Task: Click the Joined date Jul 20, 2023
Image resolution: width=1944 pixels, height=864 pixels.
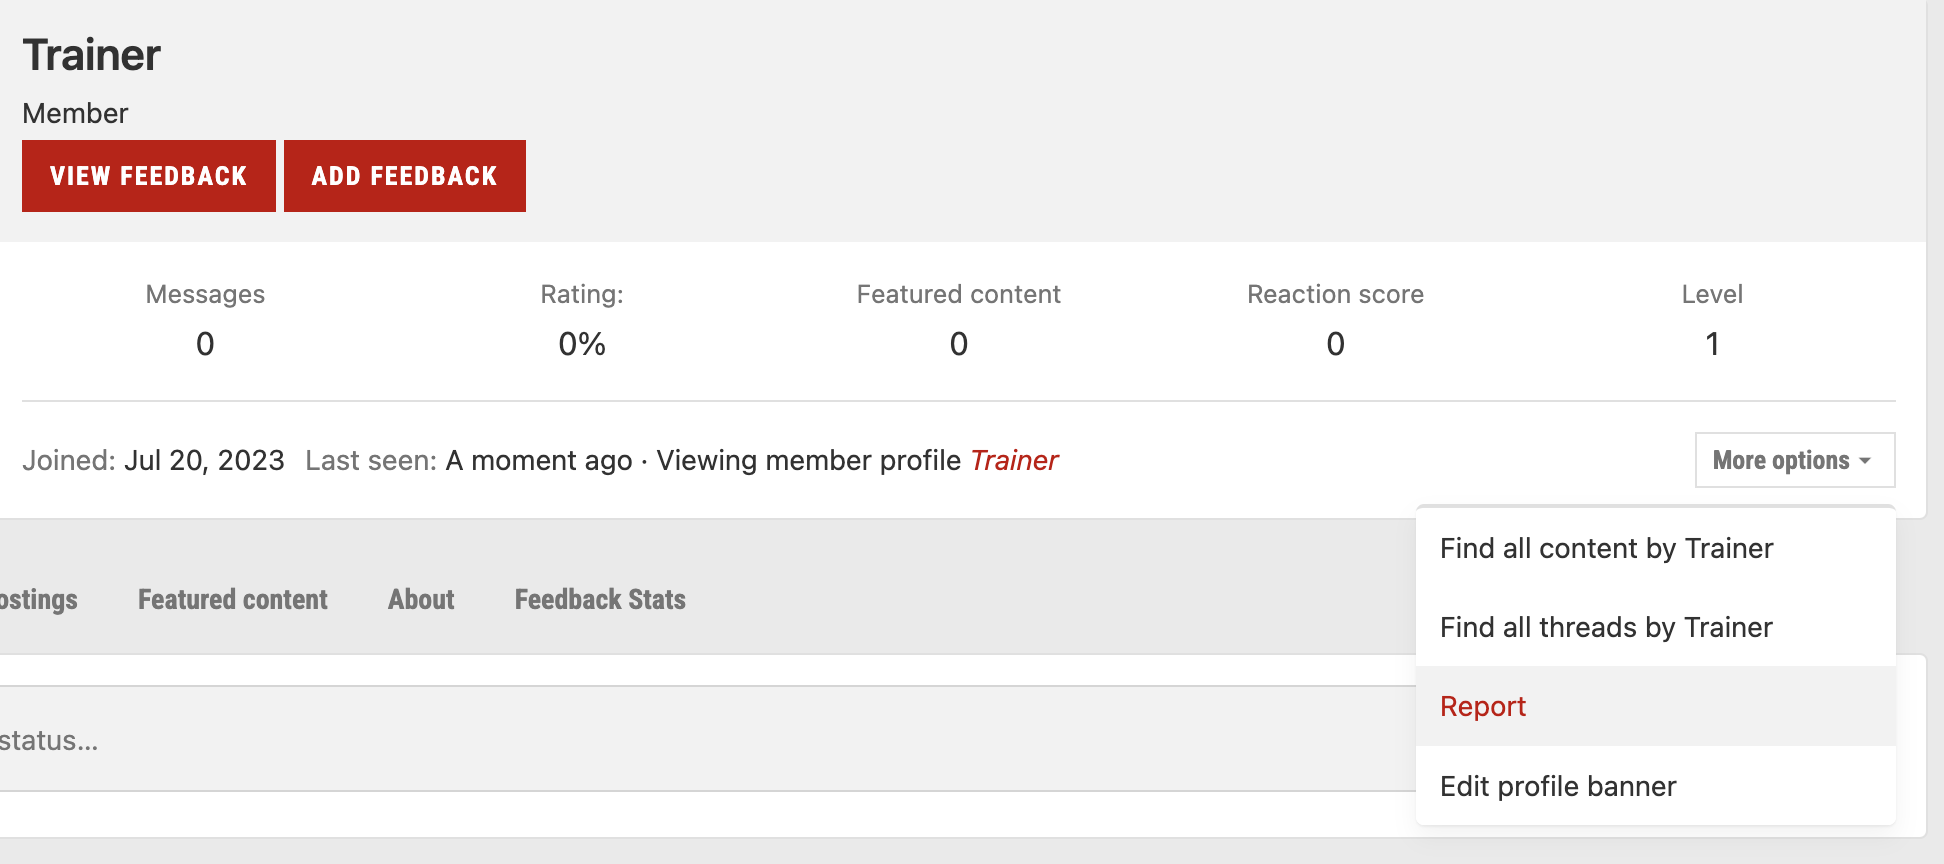Action: [204, 460]
